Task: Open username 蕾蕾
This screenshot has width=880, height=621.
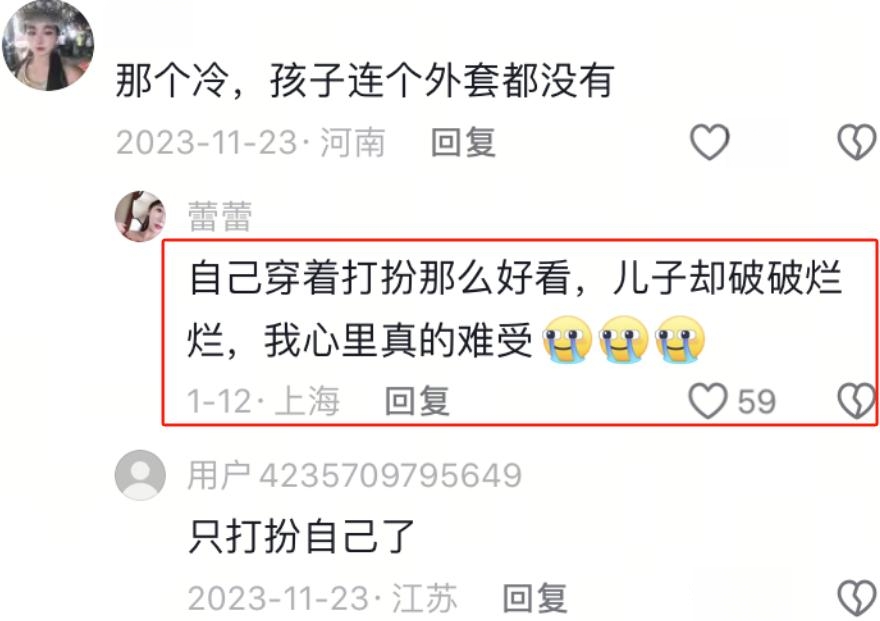Action: (x=220, y=216)
